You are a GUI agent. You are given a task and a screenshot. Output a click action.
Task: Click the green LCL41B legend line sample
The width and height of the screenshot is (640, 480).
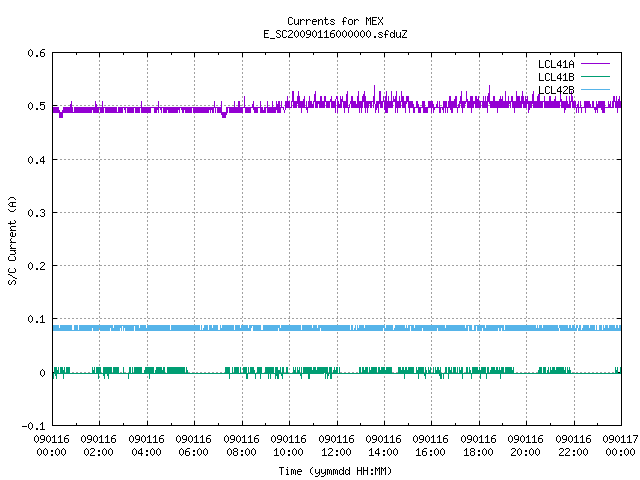click(x=595, y=76)
